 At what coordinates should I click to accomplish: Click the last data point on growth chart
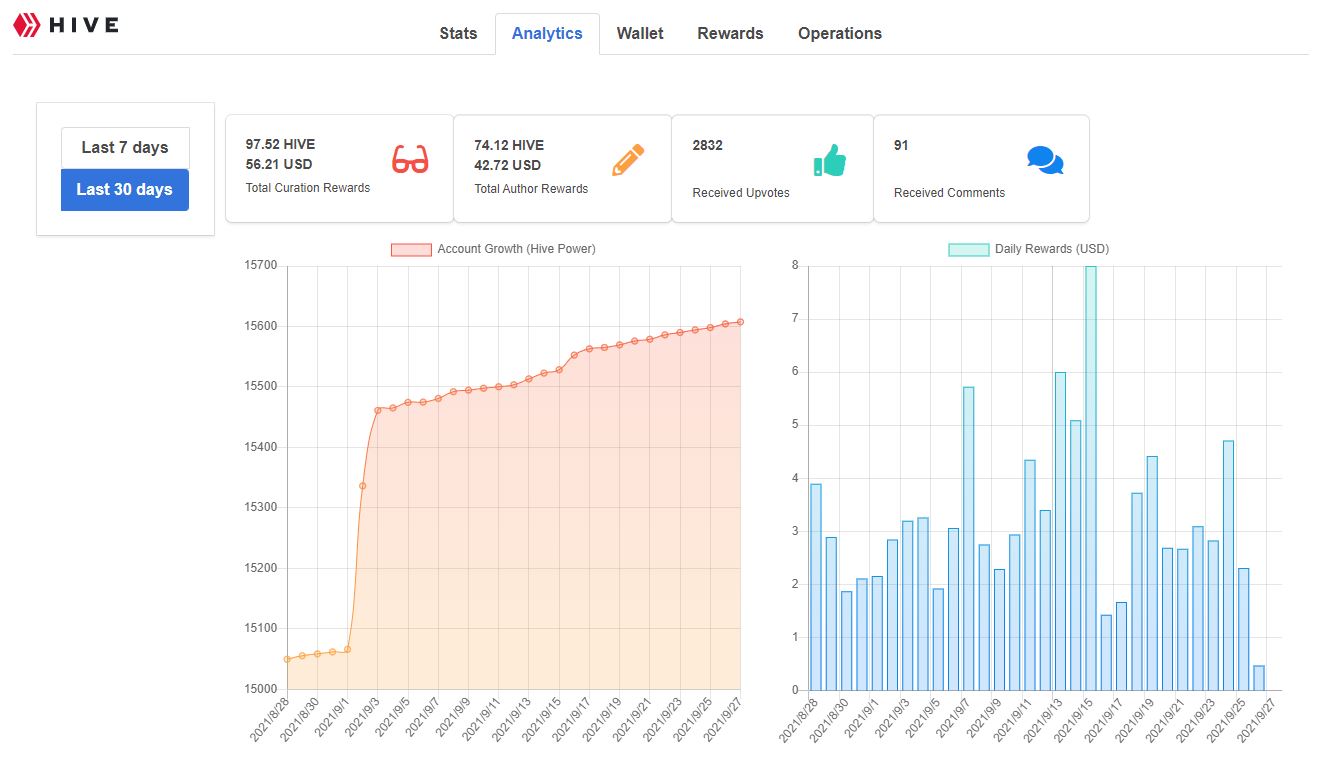click(x=740, y=322)
